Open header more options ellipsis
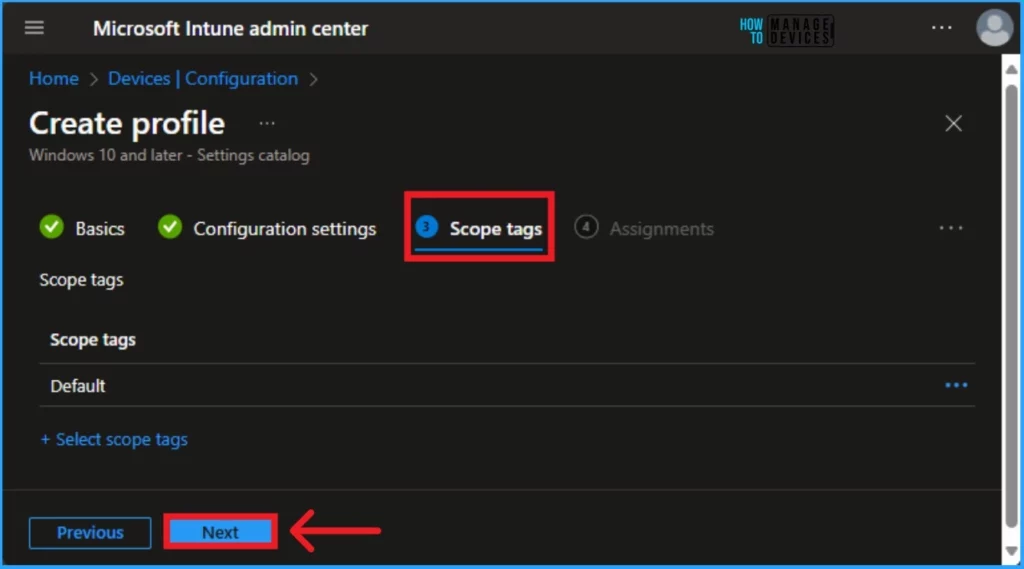This screenshot has height=569, width=1024. [x=941, y=27]
